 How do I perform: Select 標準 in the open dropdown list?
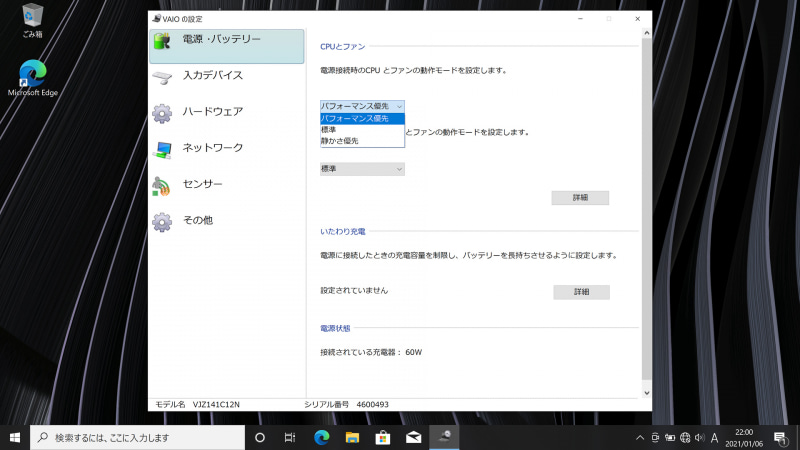[362, 130]
